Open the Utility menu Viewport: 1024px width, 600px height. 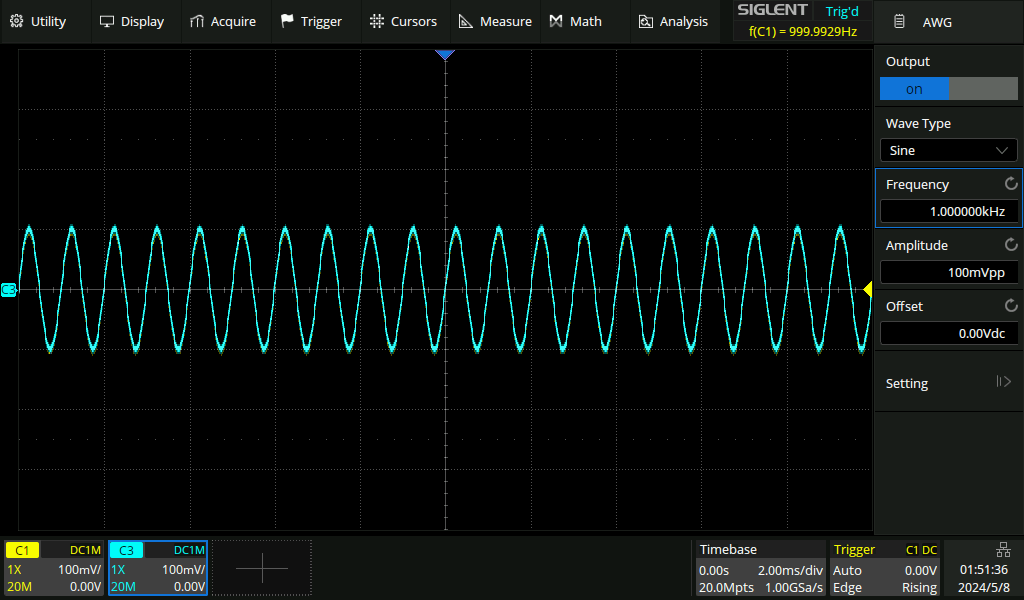(38, 22)
